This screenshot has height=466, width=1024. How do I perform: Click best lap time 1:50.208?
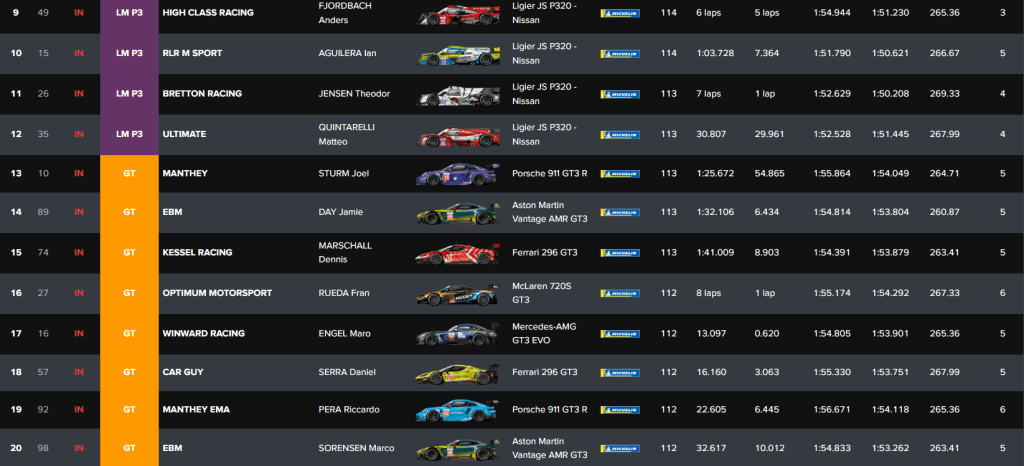click(890, 93)
